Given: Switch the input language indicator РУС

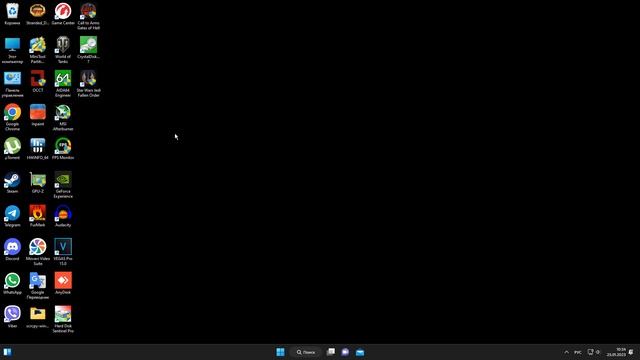Looking at the screenshot, I should point(578,352).
